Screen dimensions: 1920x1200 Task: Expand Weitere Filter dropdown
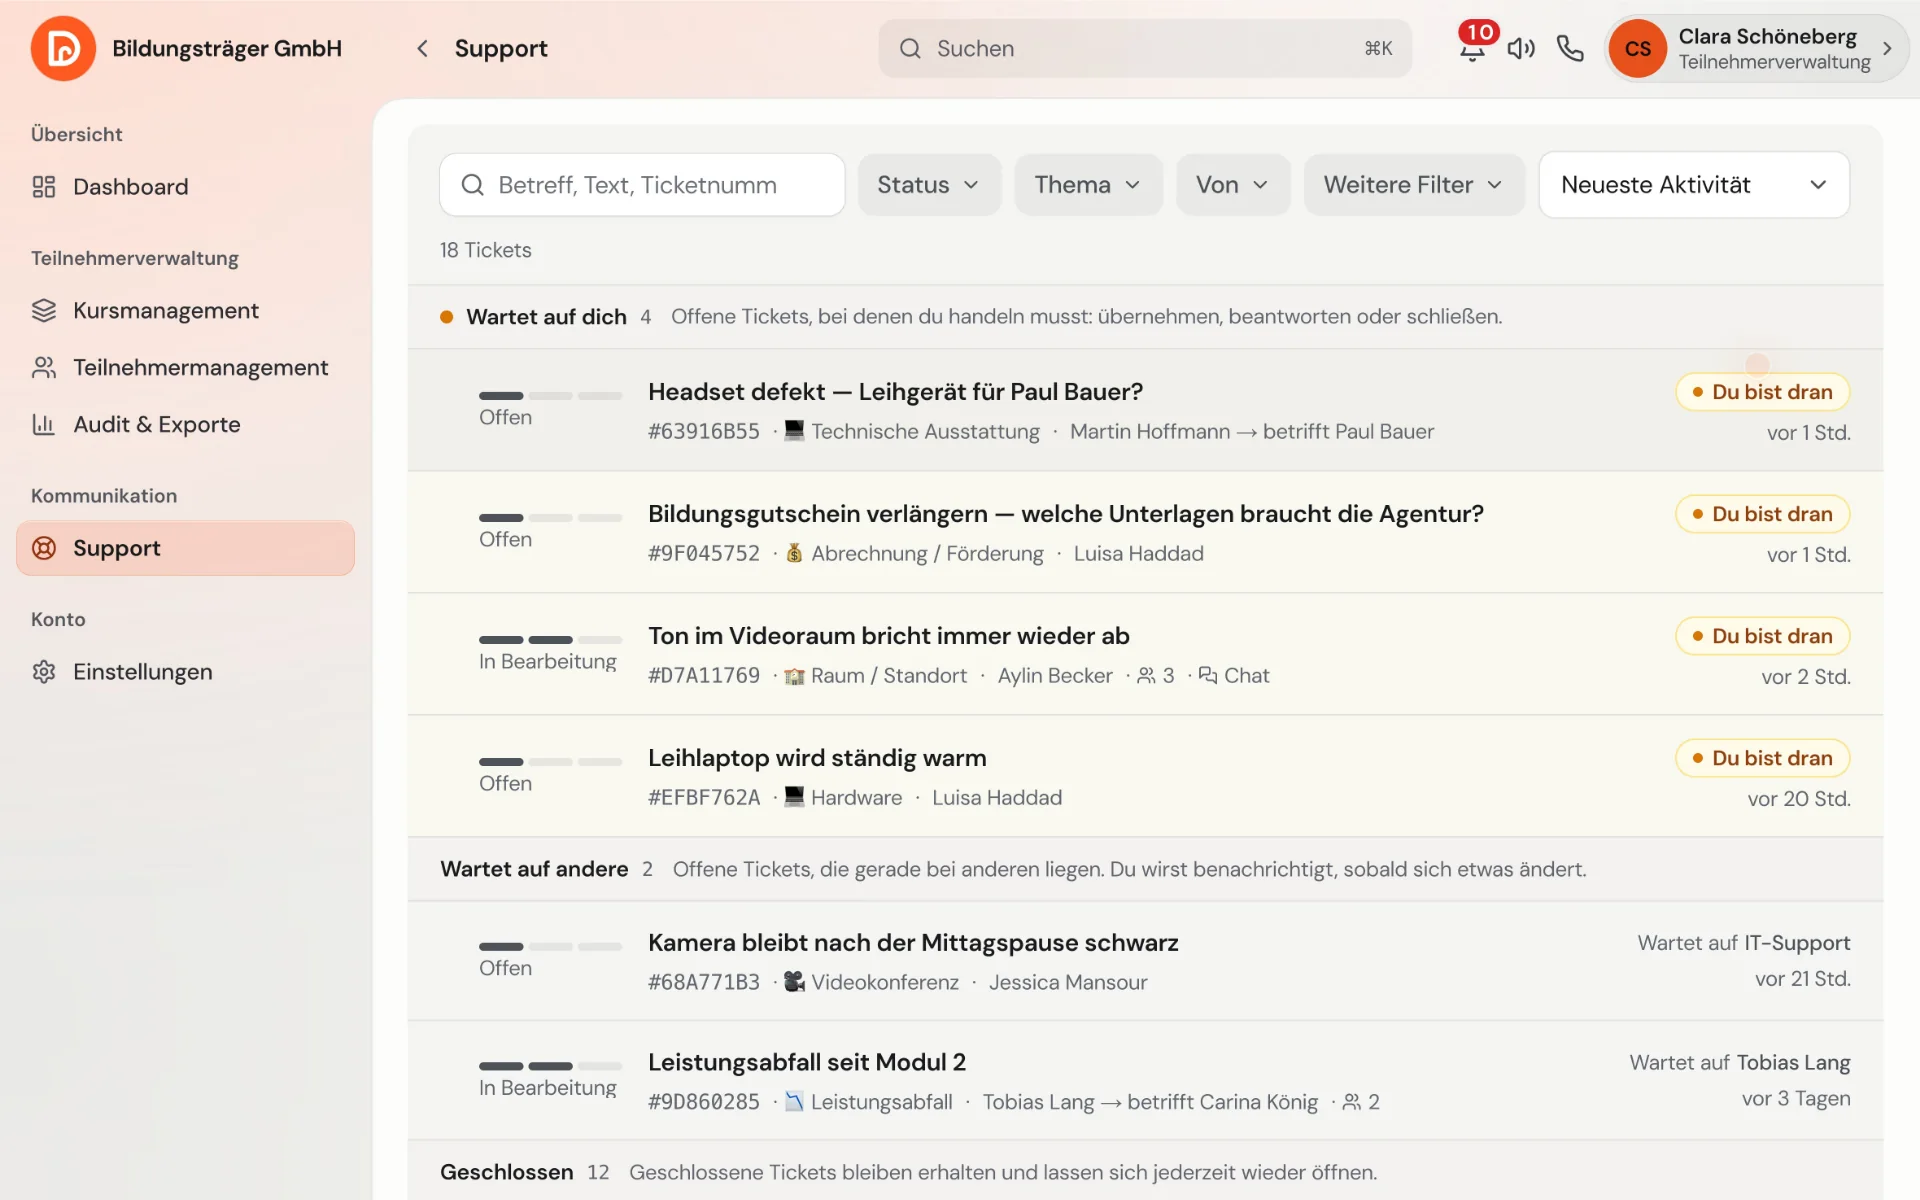1414,185
